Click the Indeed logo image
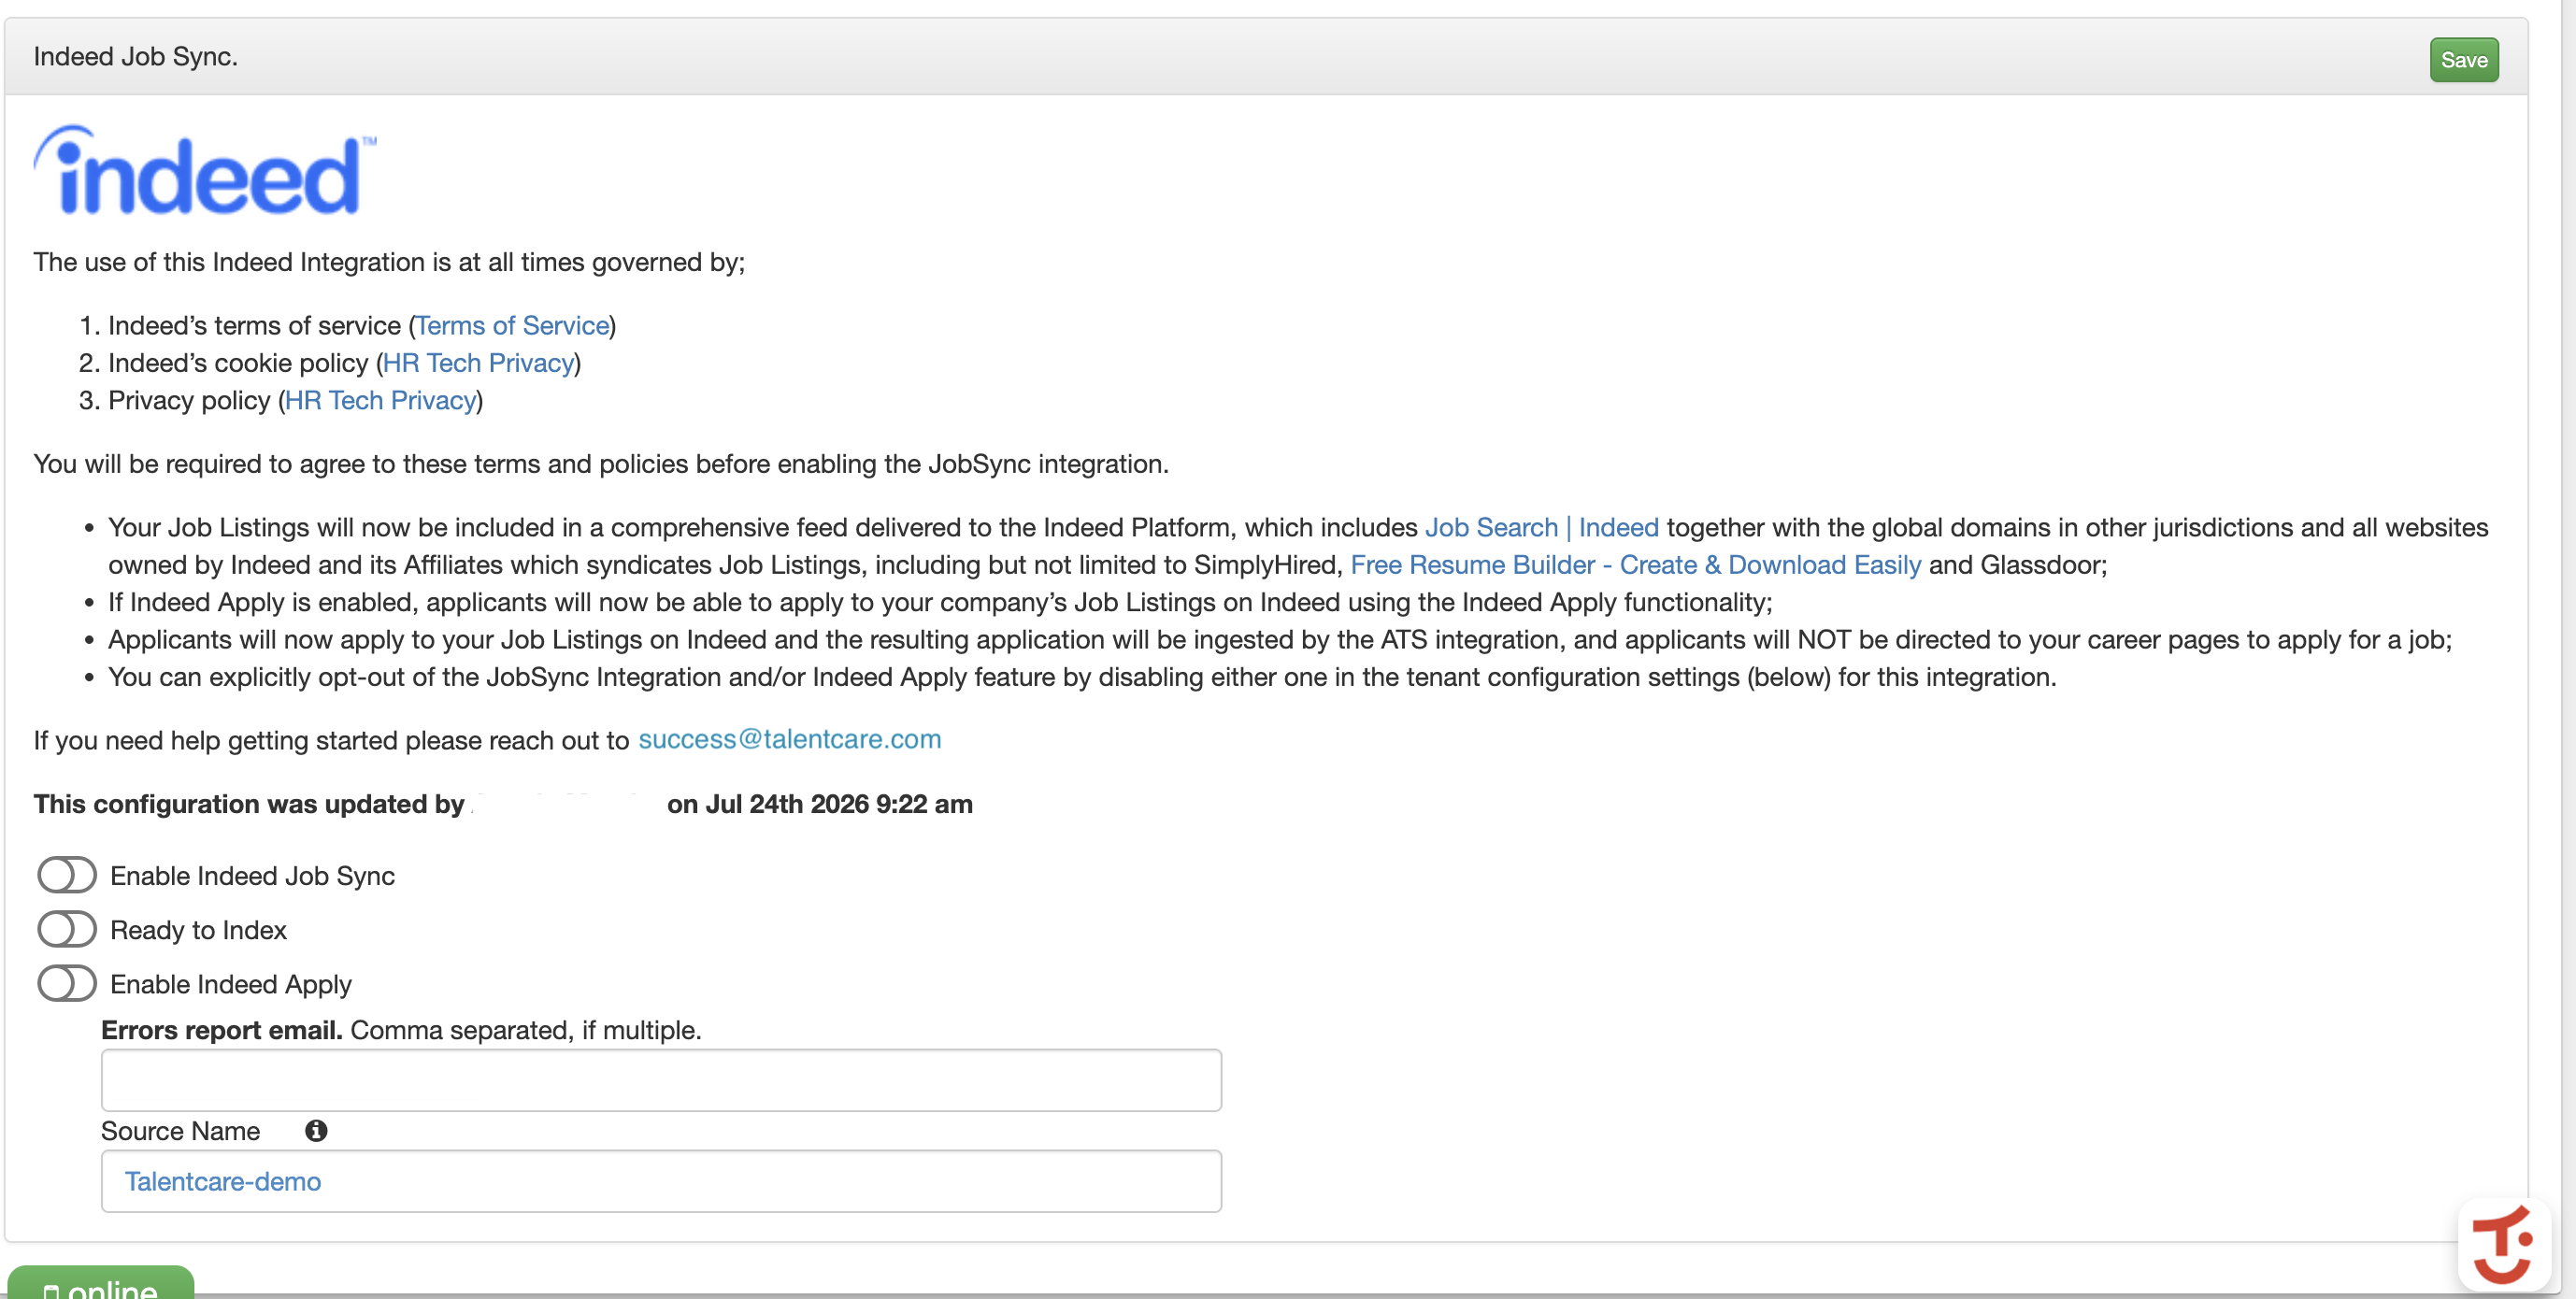Image resolution: width=2576 pixels, height=1299 pixels. (x=205, y=170)
